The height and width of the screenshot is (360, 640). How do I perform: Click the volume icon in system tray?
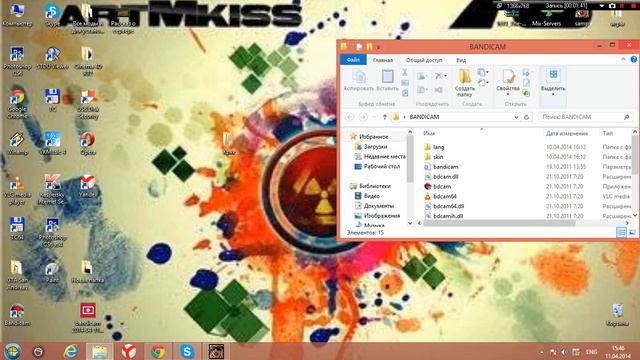click(564, 352)
